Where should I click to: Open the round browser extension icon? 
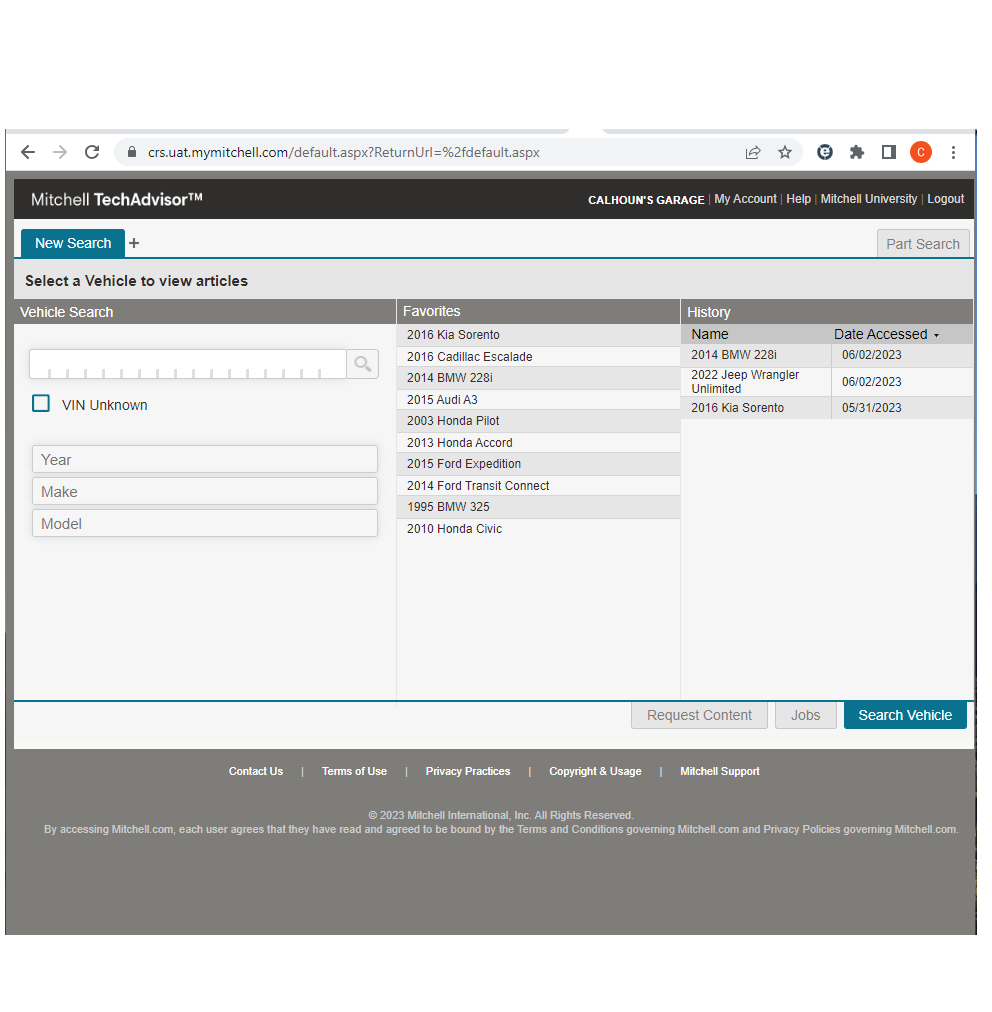click(825, 152)
